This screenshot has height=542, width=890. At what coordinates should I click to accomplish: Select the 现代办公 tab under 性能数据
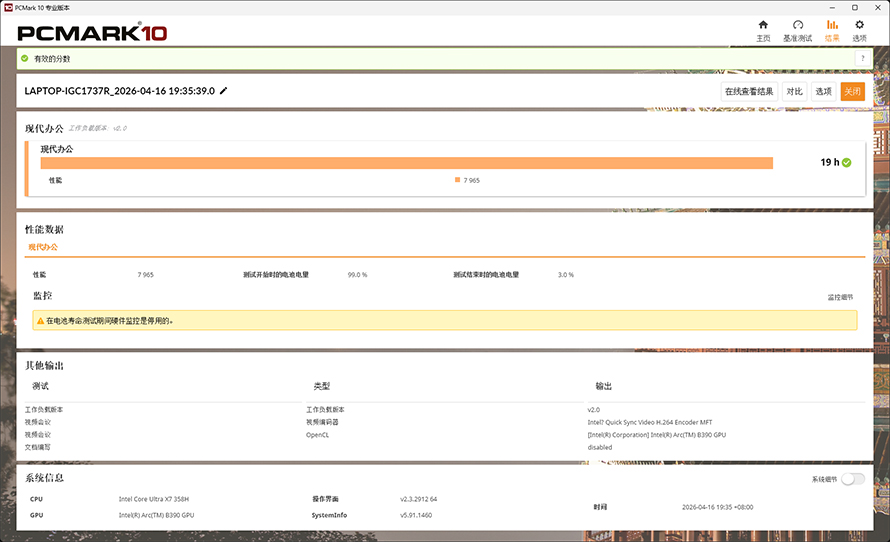43,247
